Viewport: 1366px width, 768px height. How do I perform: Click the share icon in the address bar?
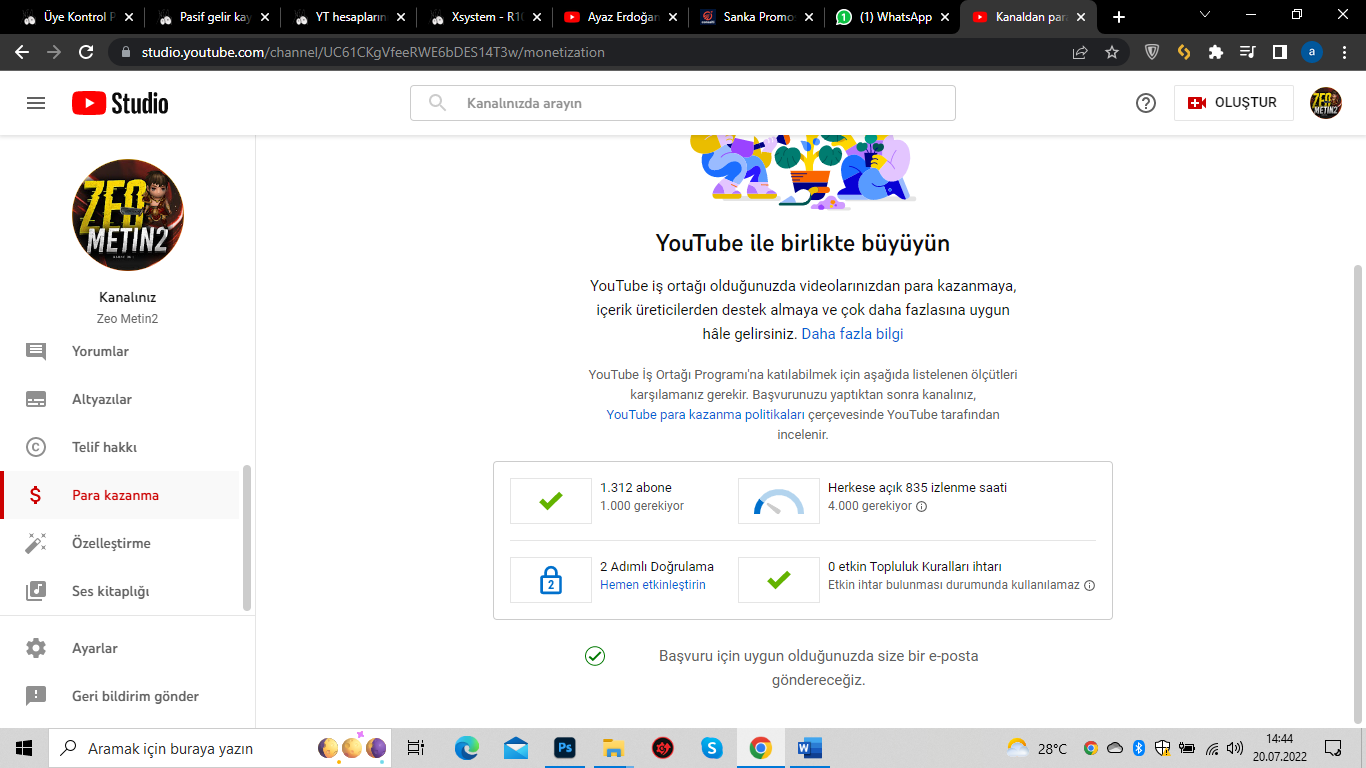click(x=1080, y=52)
